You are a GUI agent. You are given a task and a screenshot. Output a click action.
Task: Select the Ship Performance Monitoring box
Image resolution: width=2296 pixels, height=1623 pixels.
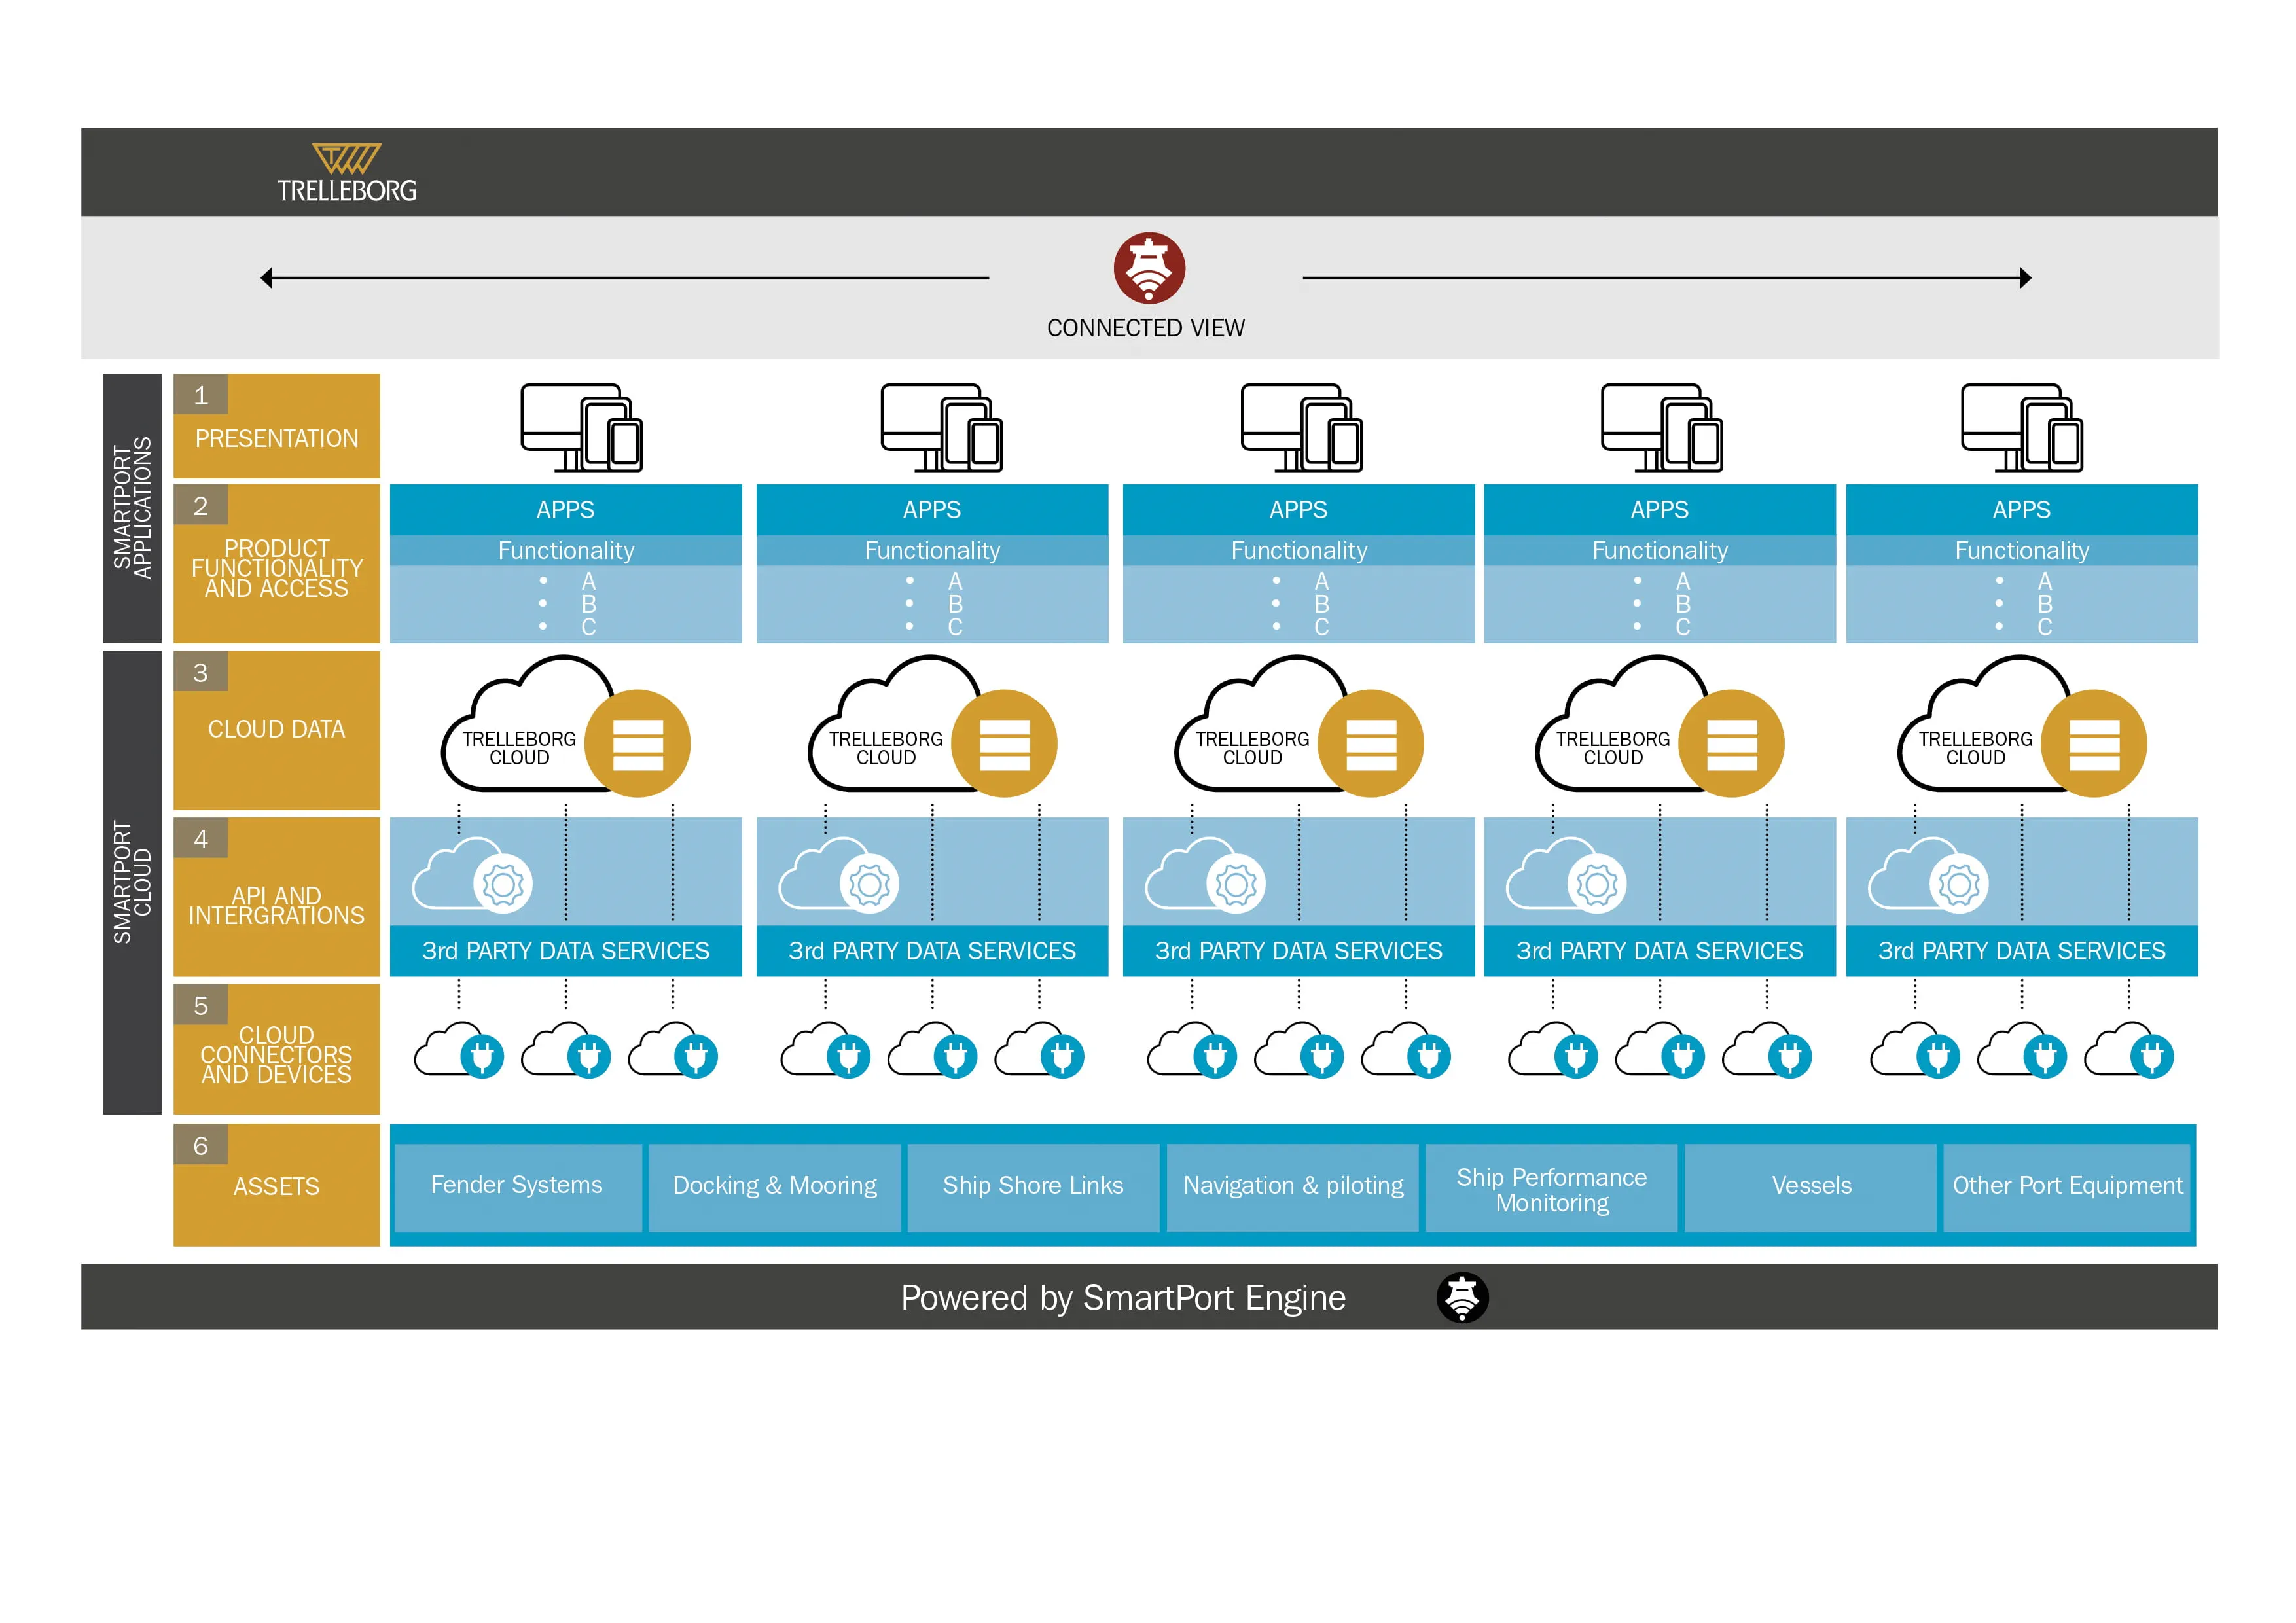1551,1189
